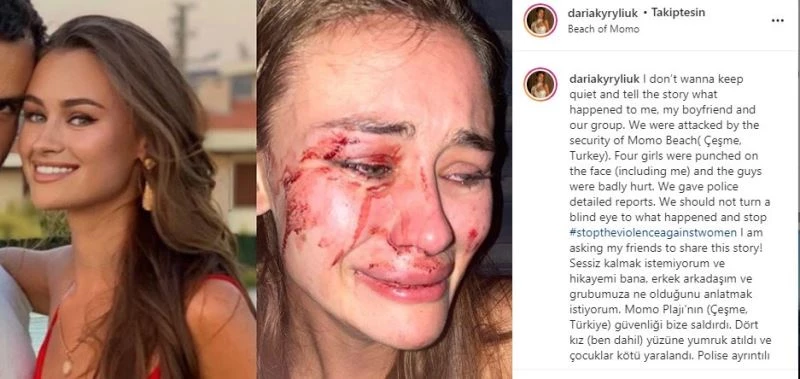Click the earring in the left photo

pyautogui.click(x=148, y=185)
